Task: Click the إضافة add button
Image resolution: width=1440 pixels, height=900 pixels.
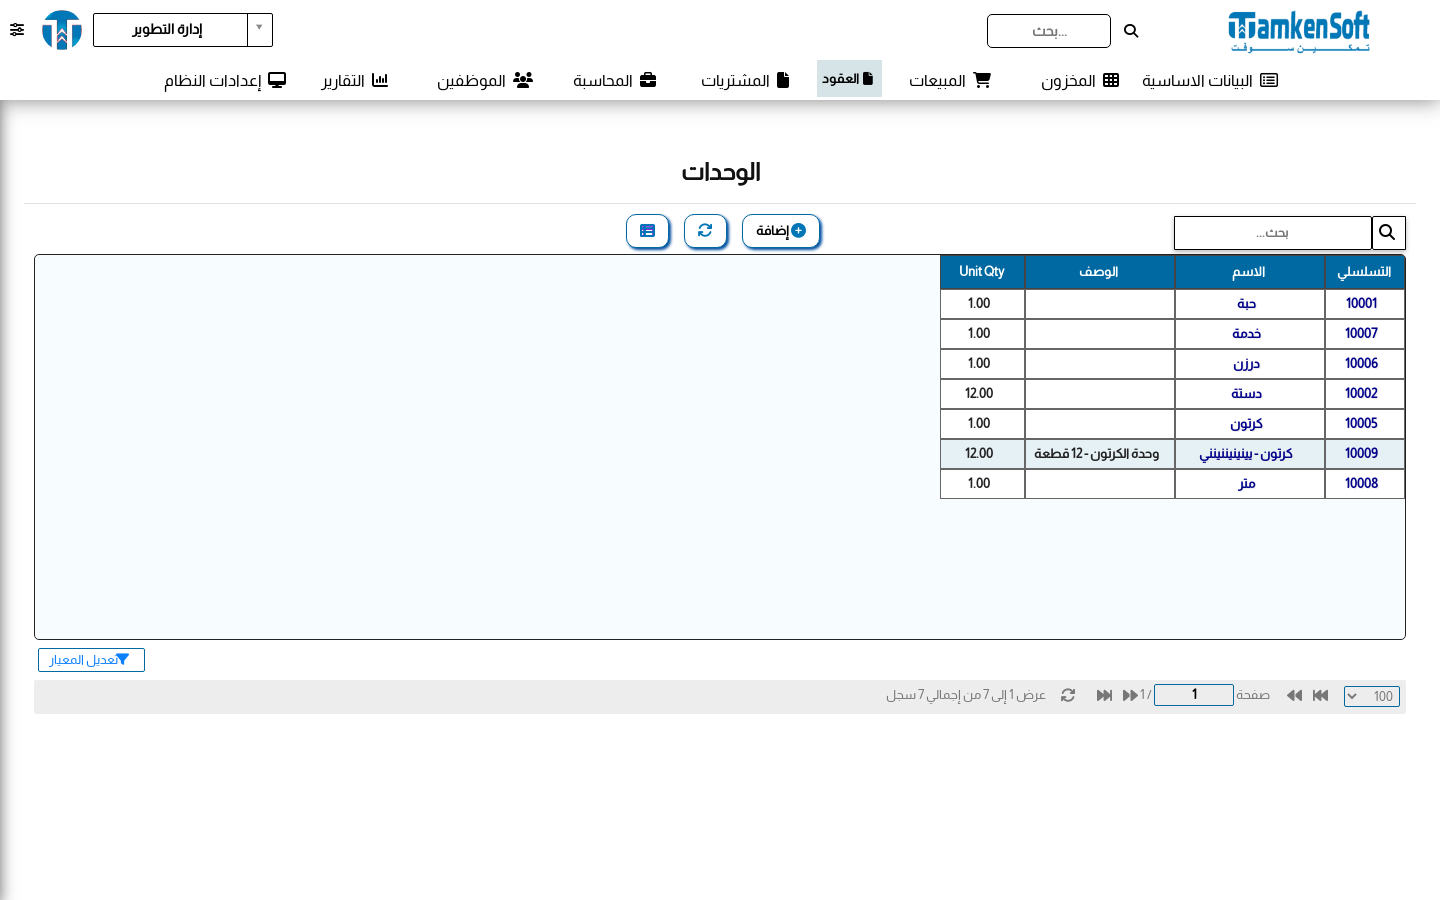Action: click(x=781, y=231)
